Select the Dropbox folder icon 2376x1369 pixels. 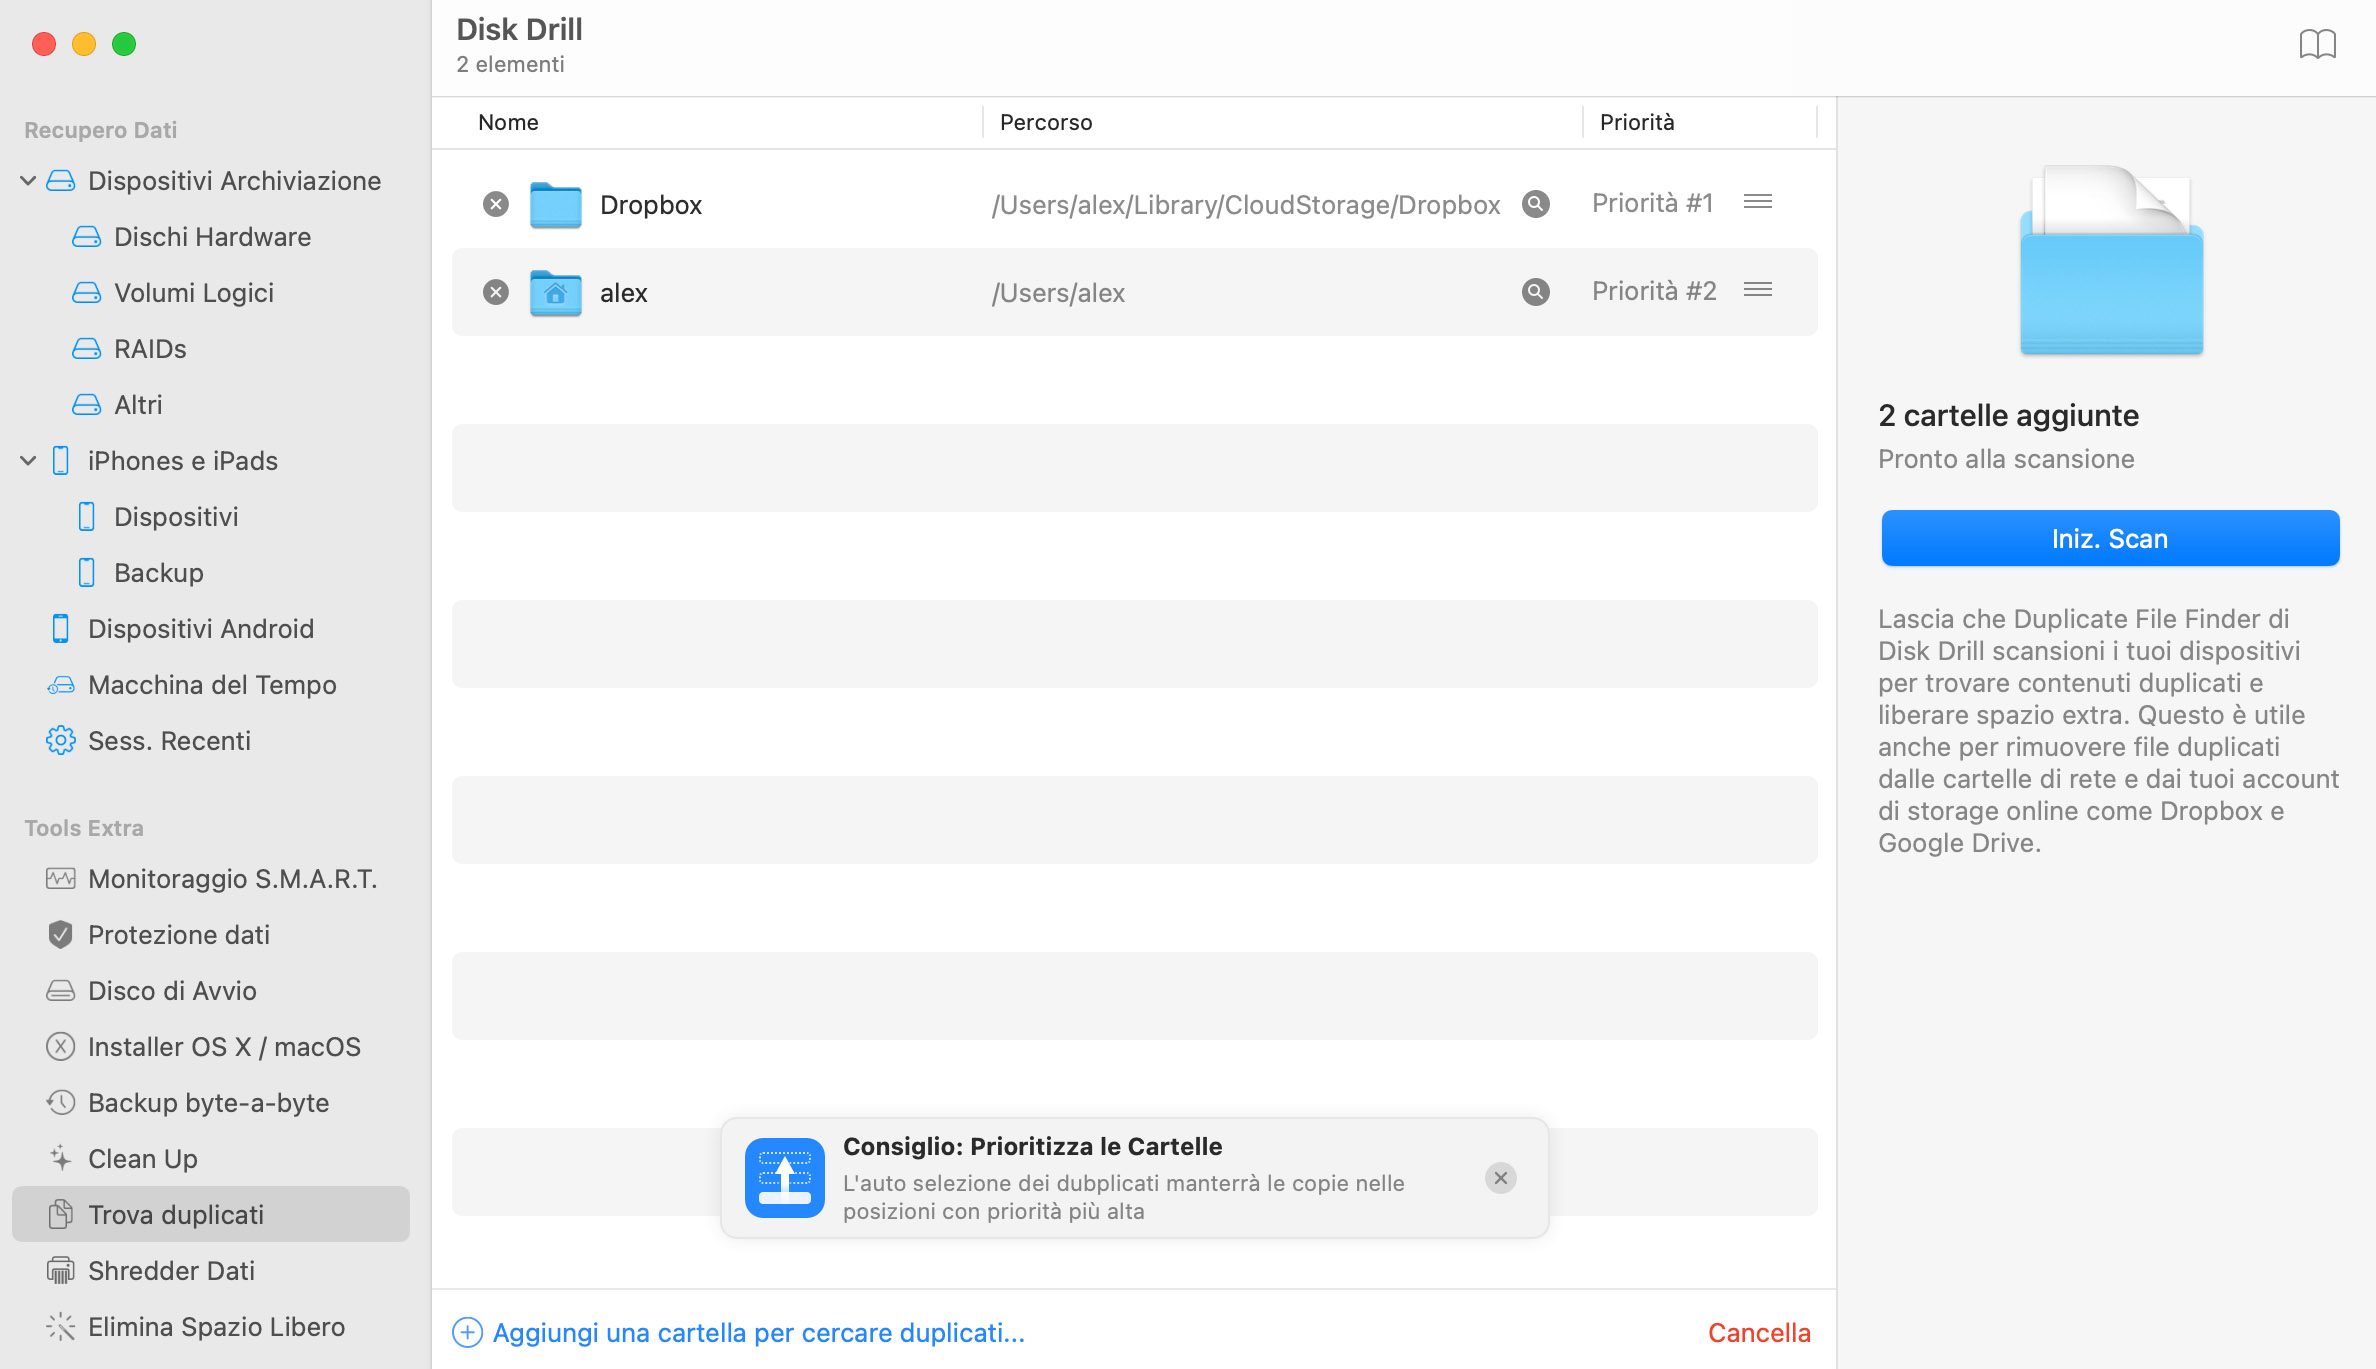556,205
